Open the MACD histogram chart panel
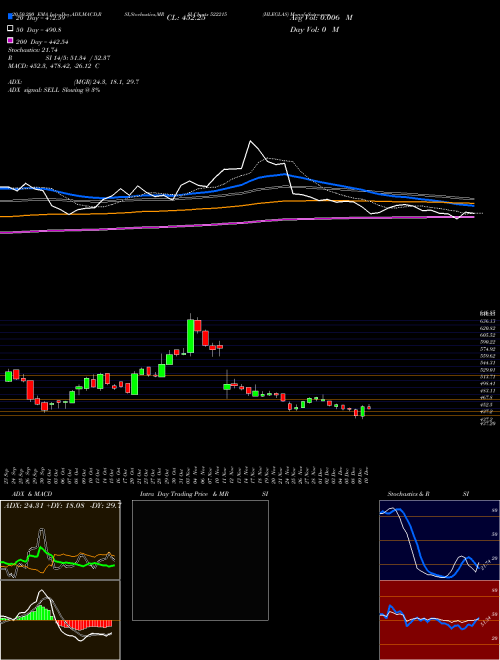The height and width of the screenshot is (660, 500). 60,620
